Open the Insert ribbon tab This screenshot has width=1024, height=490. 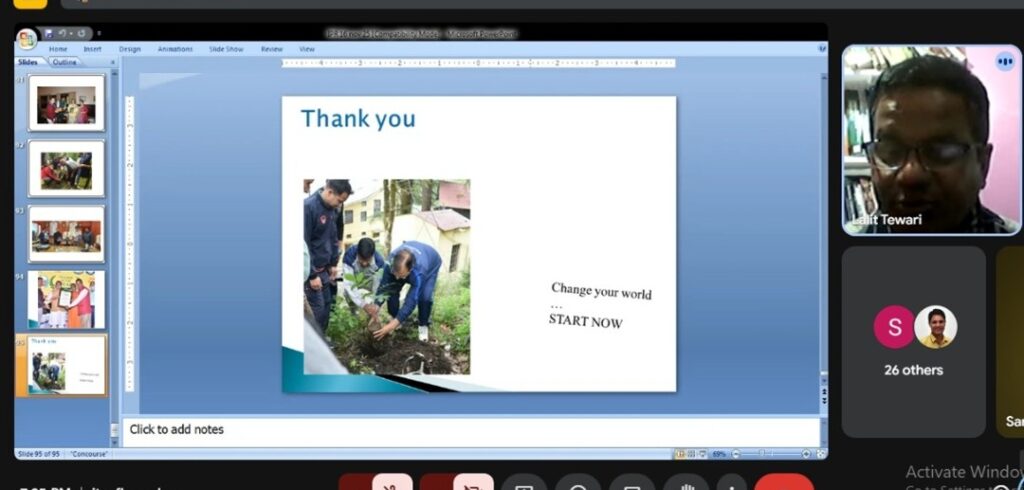tap(92, 49)
